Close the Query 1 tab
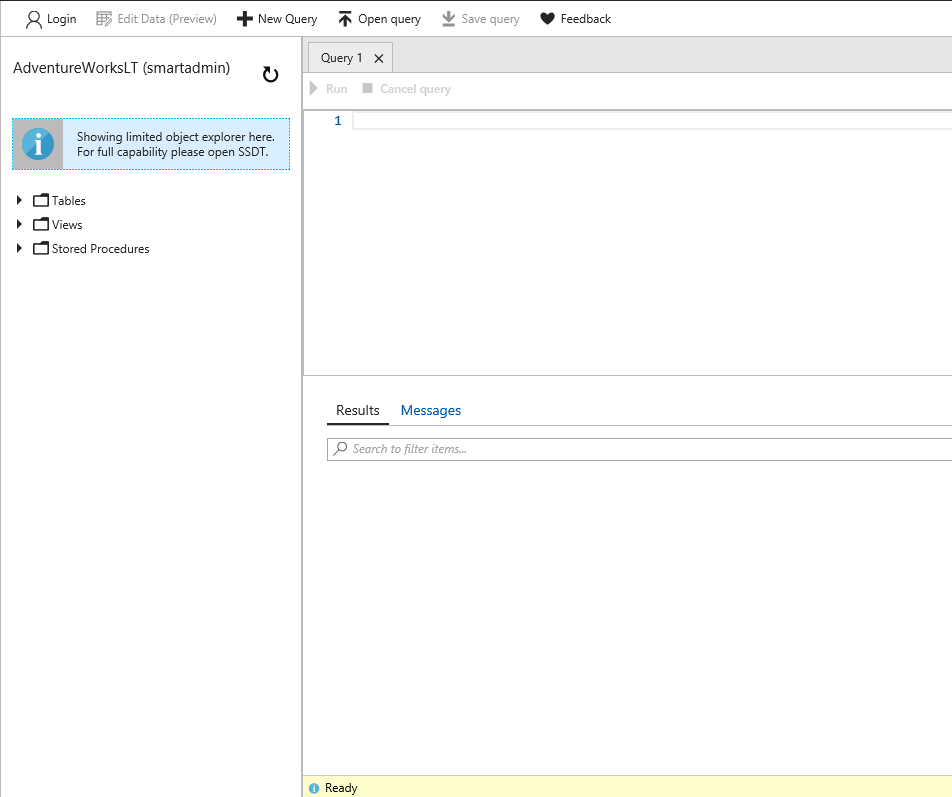Image resolution: width=952 pixels, height=797 pixels. pos(379,59)
